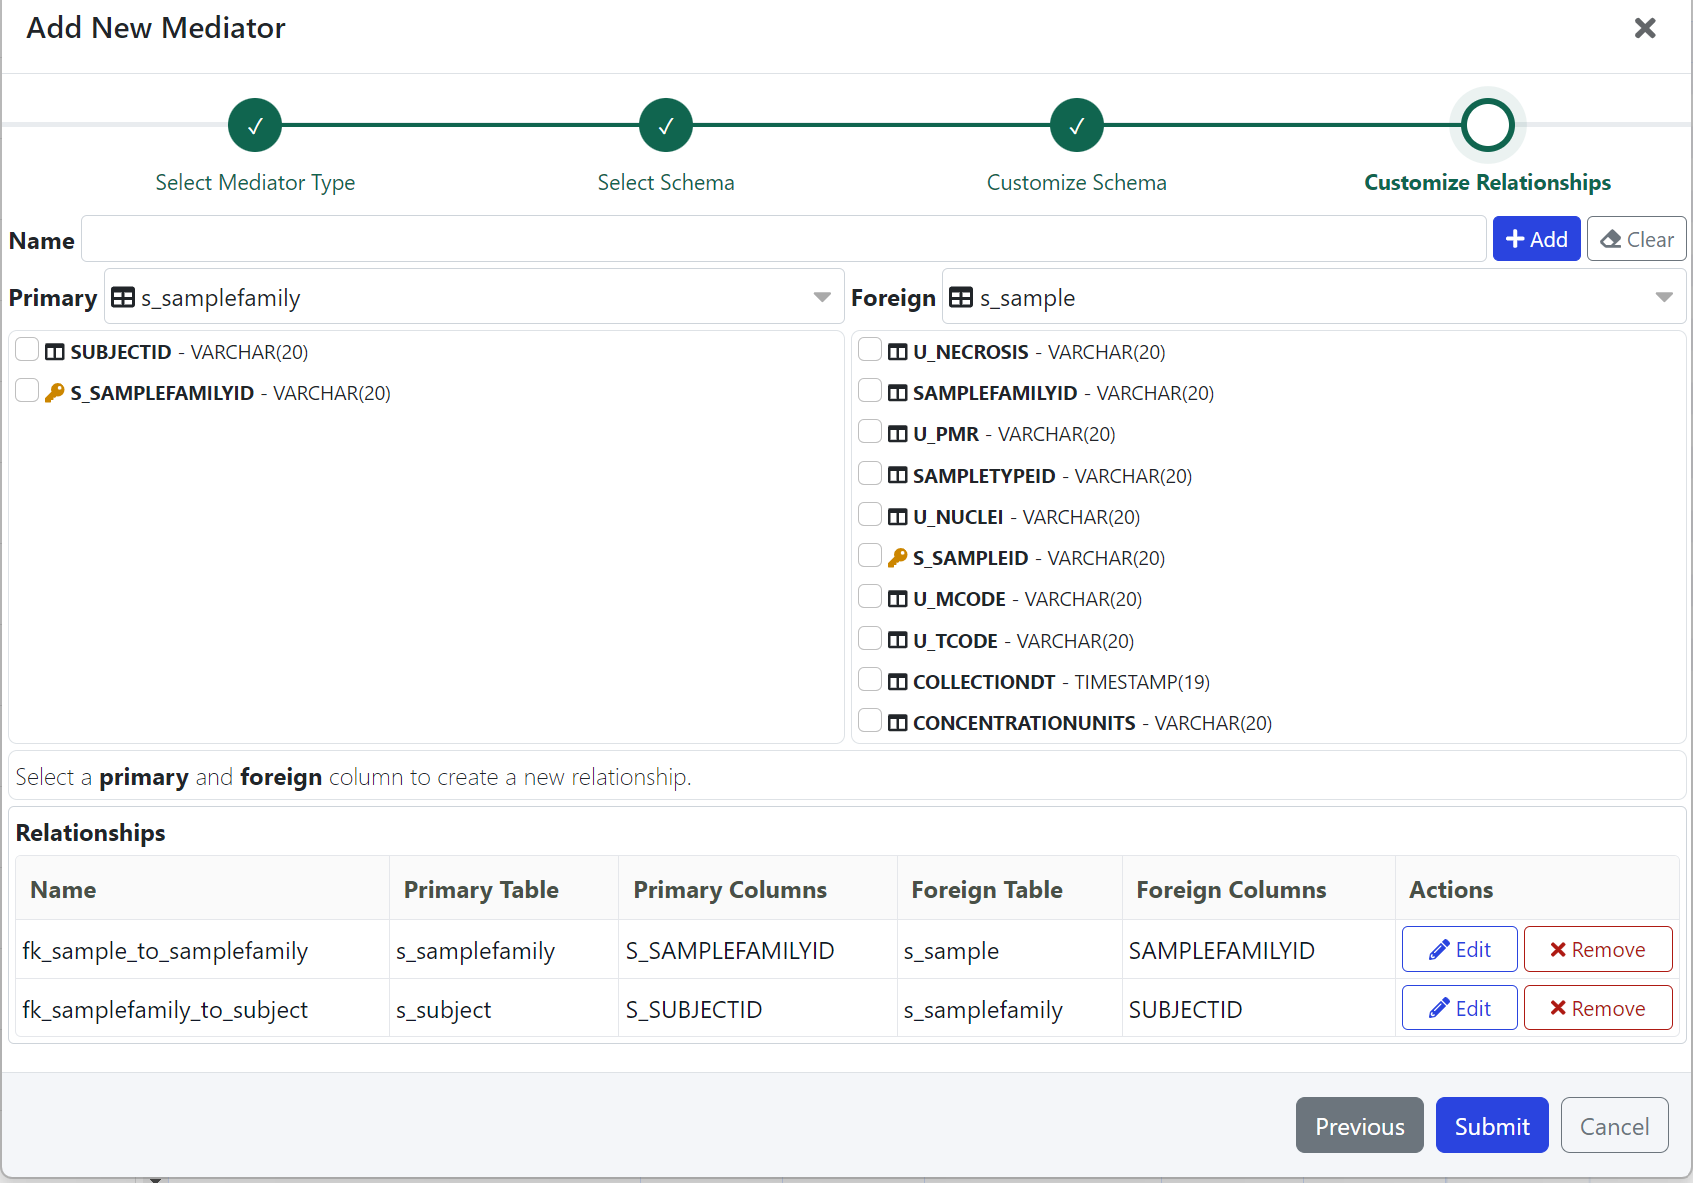This screenshot has height=1183, width=1693.
Task: Close the Add New Mediator dialog
Action: (1645, 28)
